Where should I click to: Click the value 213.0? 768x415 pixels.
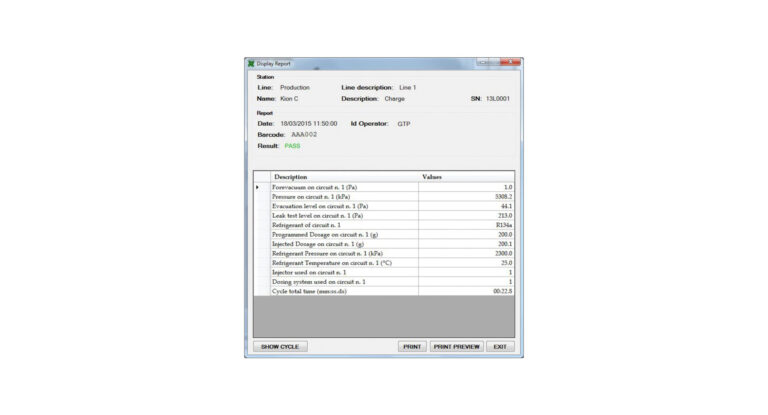[505, 216]
